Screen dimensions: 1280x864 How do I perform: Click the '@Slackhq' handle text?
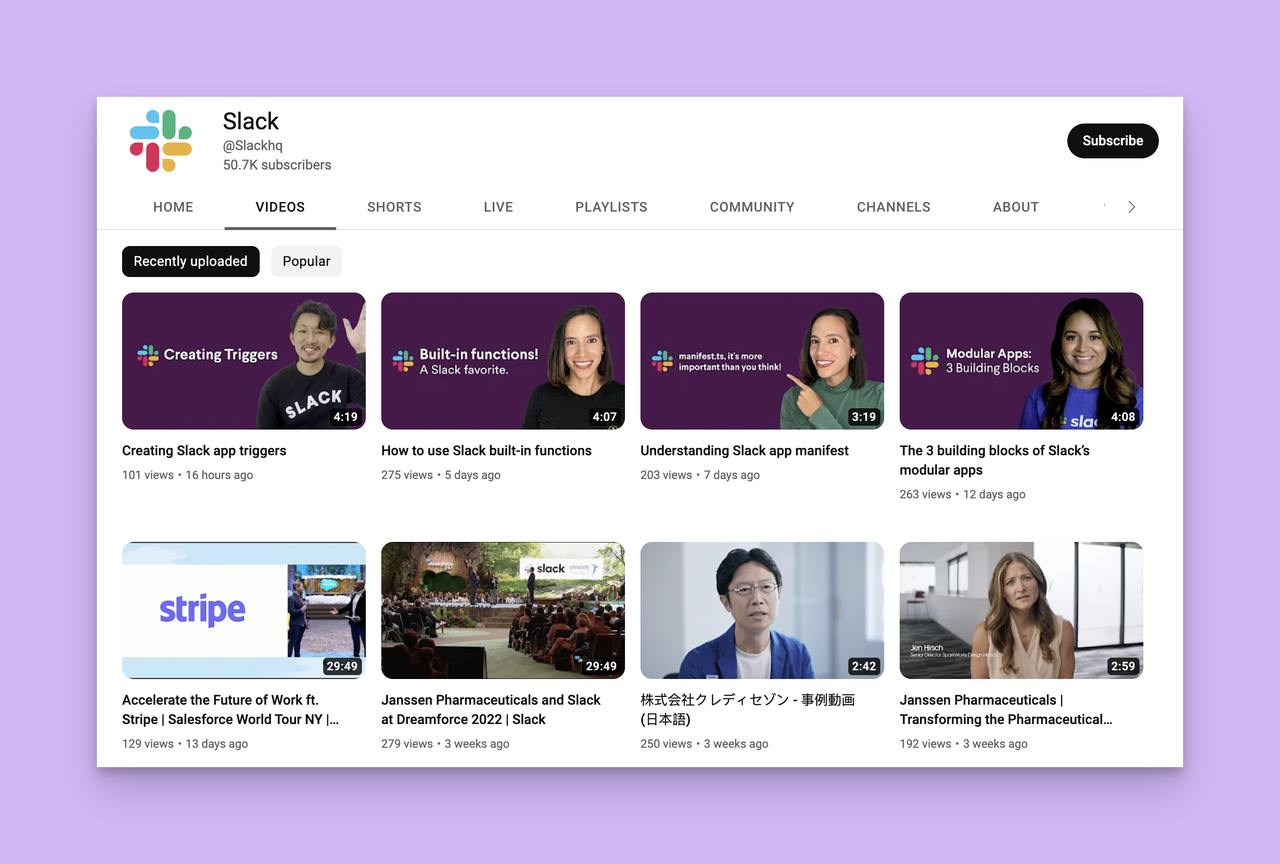click(x=253, y=146)
